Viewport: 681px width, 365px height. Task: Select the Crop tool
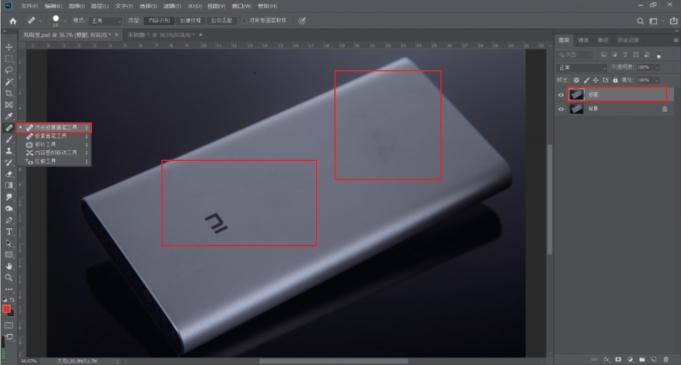[x=9, y=93]
